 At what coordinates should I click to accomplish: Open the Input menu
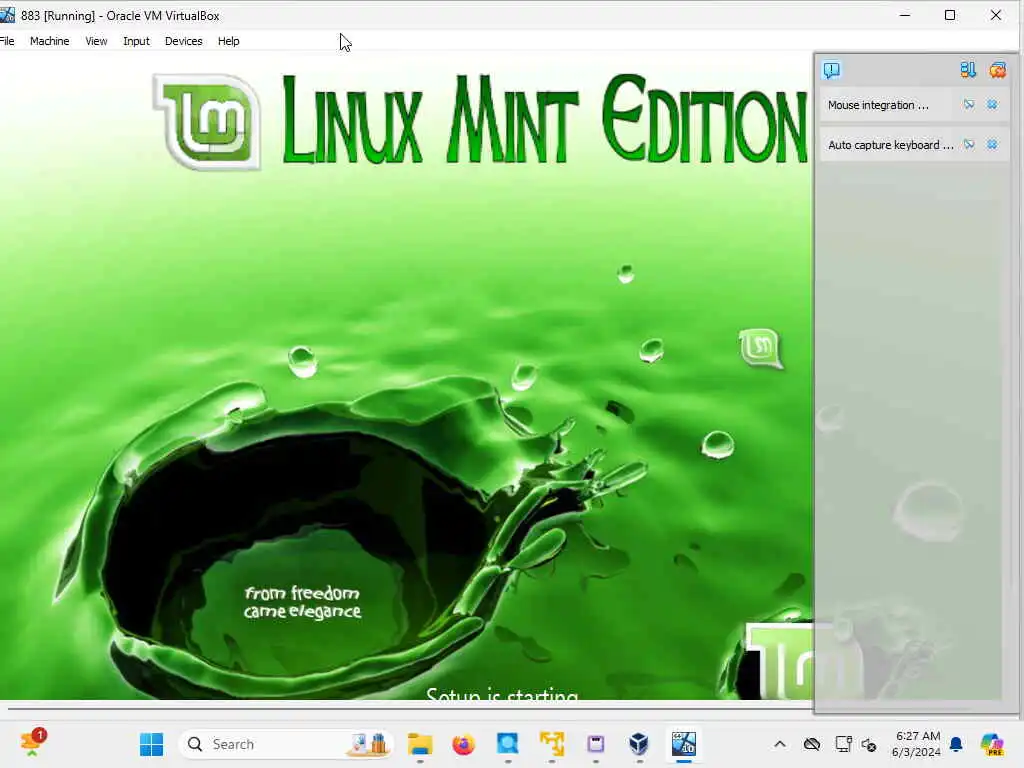(136, 41)
